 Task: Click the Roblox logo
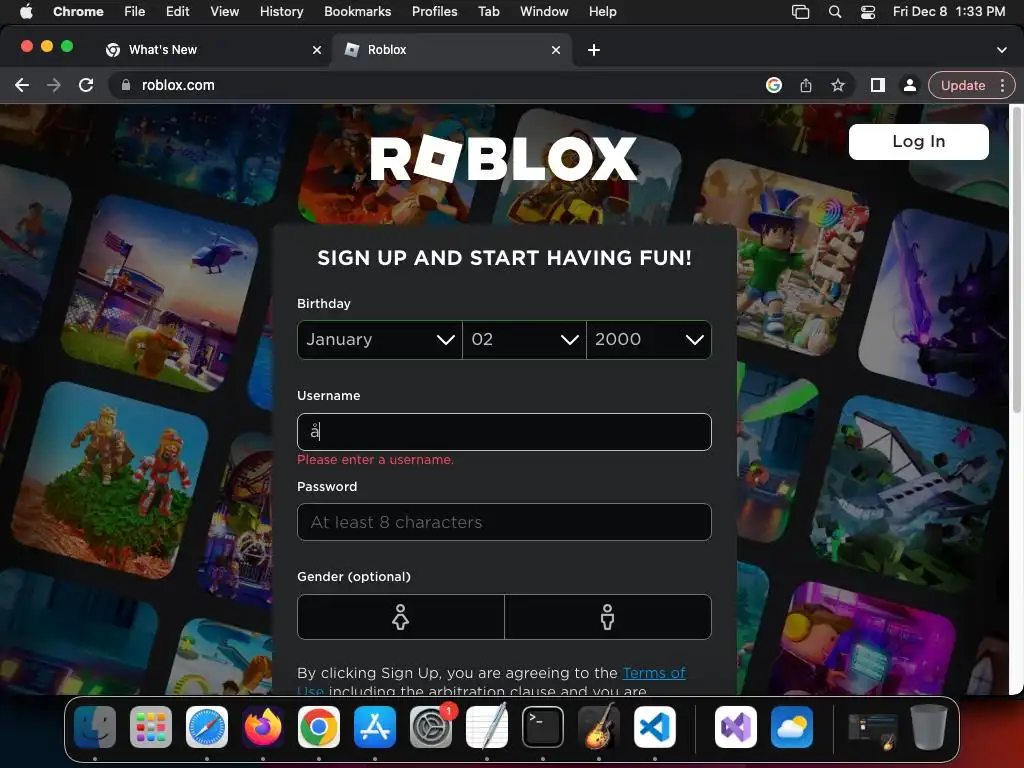[504, 159]
